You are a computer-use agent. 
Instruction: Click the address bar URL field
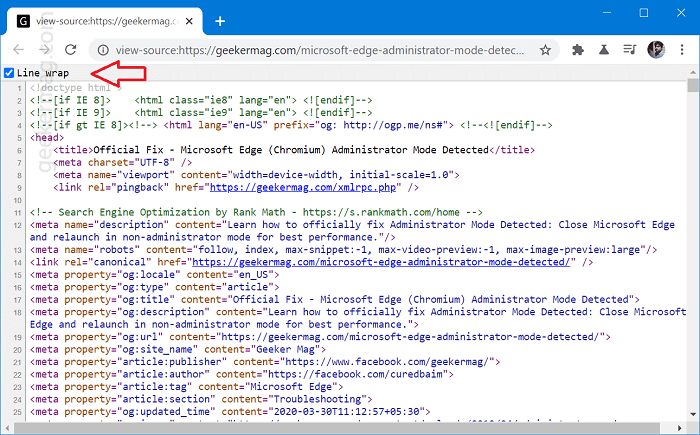(320, 50)
